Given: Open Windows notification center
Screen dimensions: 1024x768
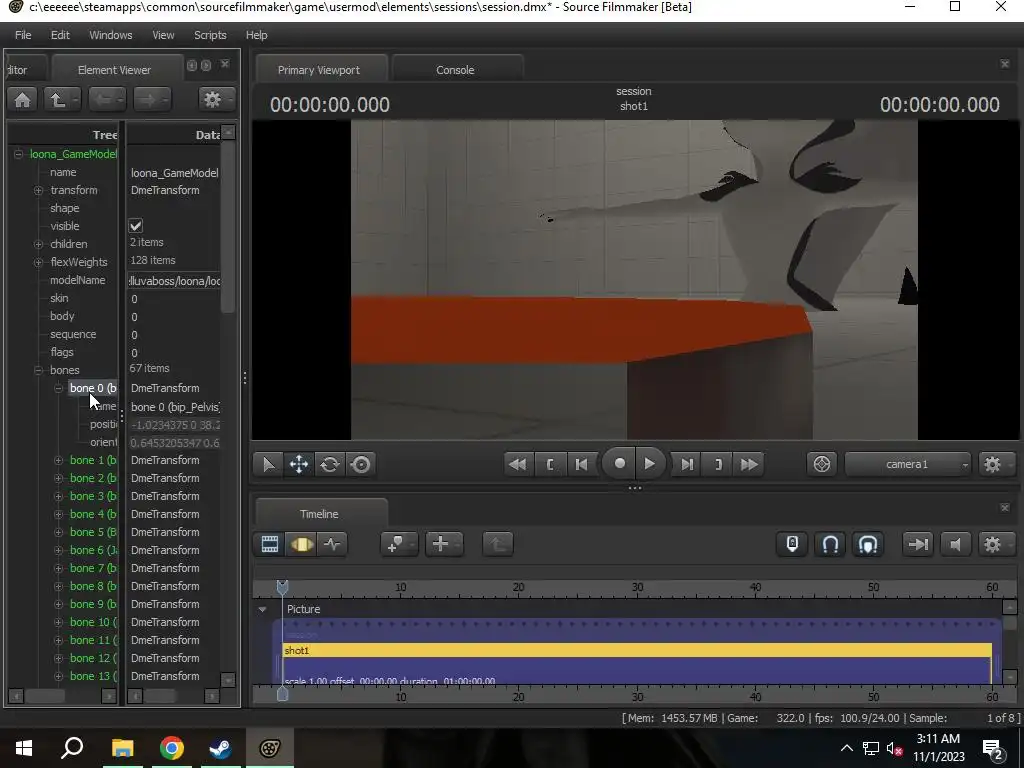Looking at the screenshot, I should (993, 748).
